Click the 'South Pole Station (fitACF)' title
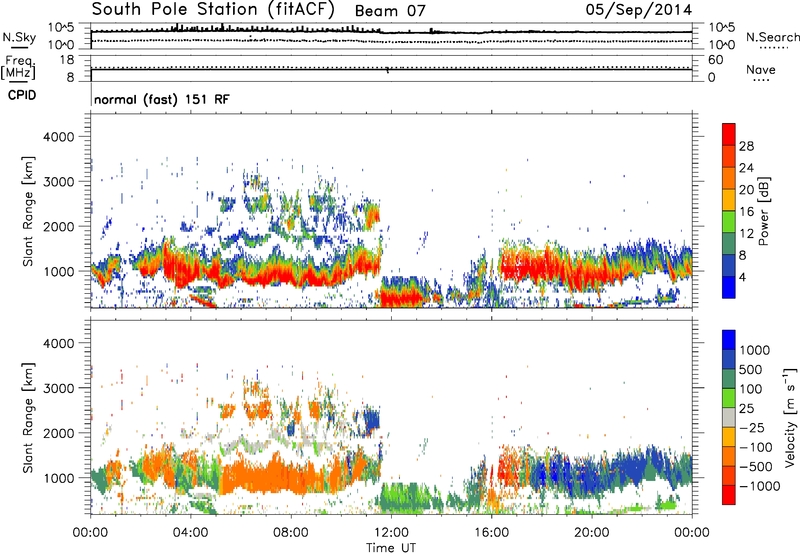 (x=213, y=10)
